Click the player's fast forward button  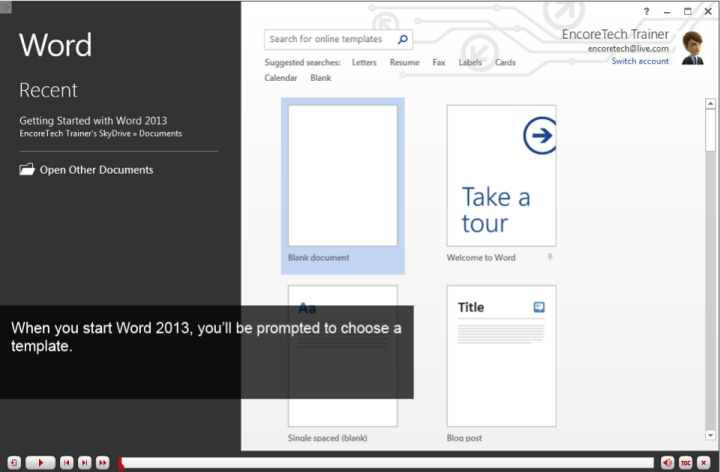tap(103, 463)
